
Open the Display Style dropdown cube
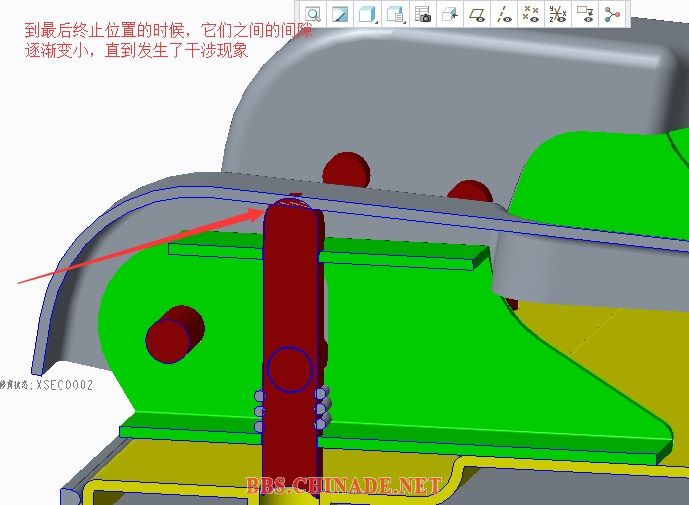click(x=368, y=14)
